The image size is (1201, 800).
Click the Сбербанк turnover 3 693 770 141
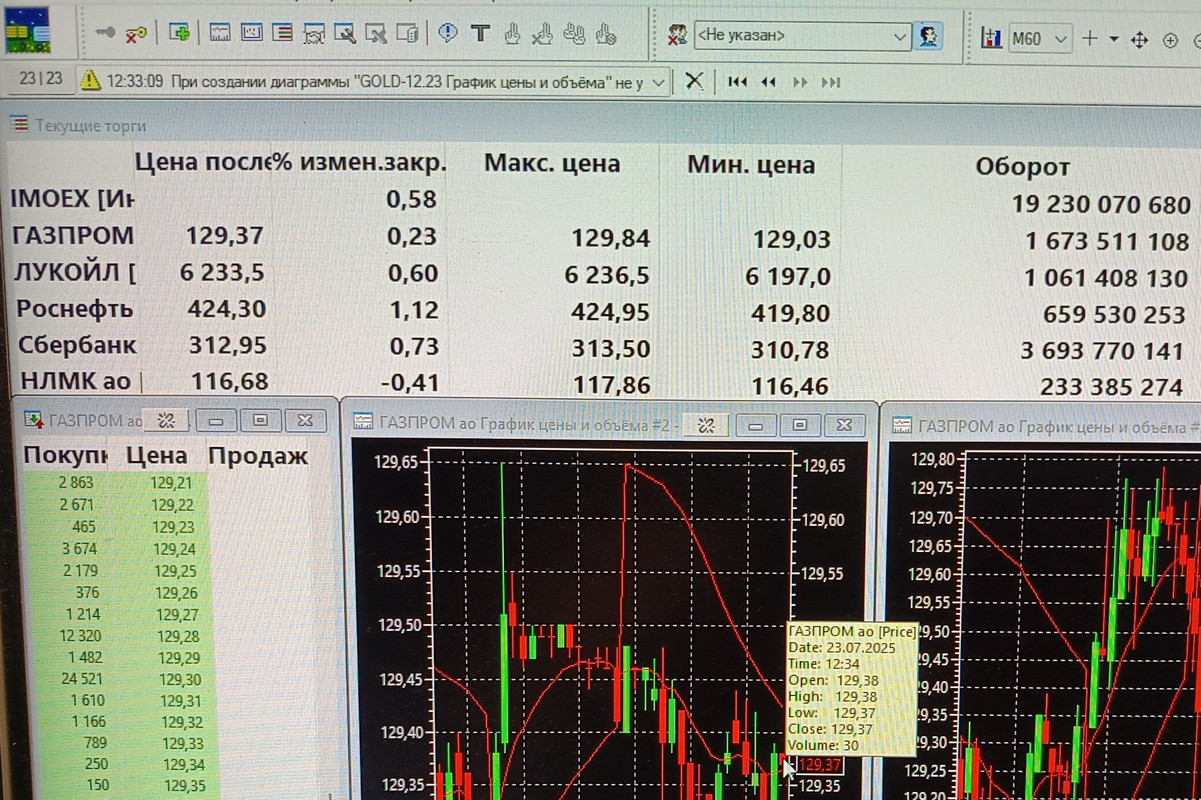[x=1104, y=351]
